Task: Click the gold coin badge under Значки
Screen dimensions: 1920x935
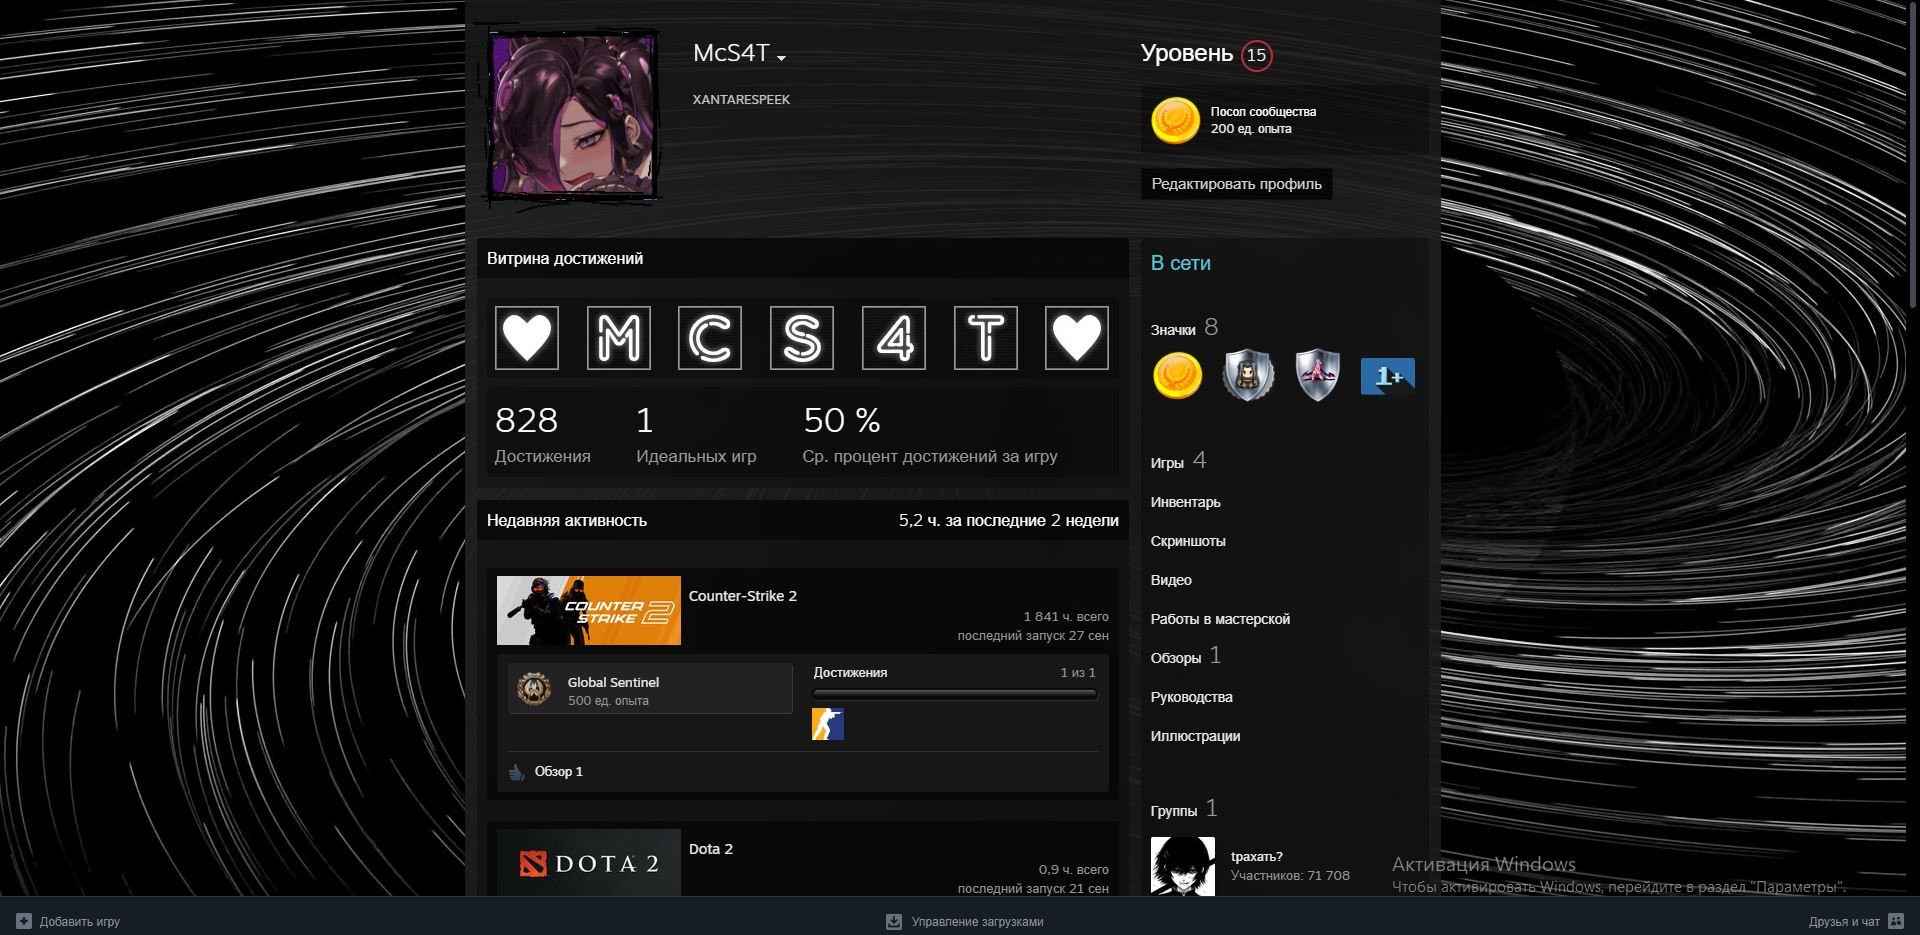Action: tap(1177, 376)
